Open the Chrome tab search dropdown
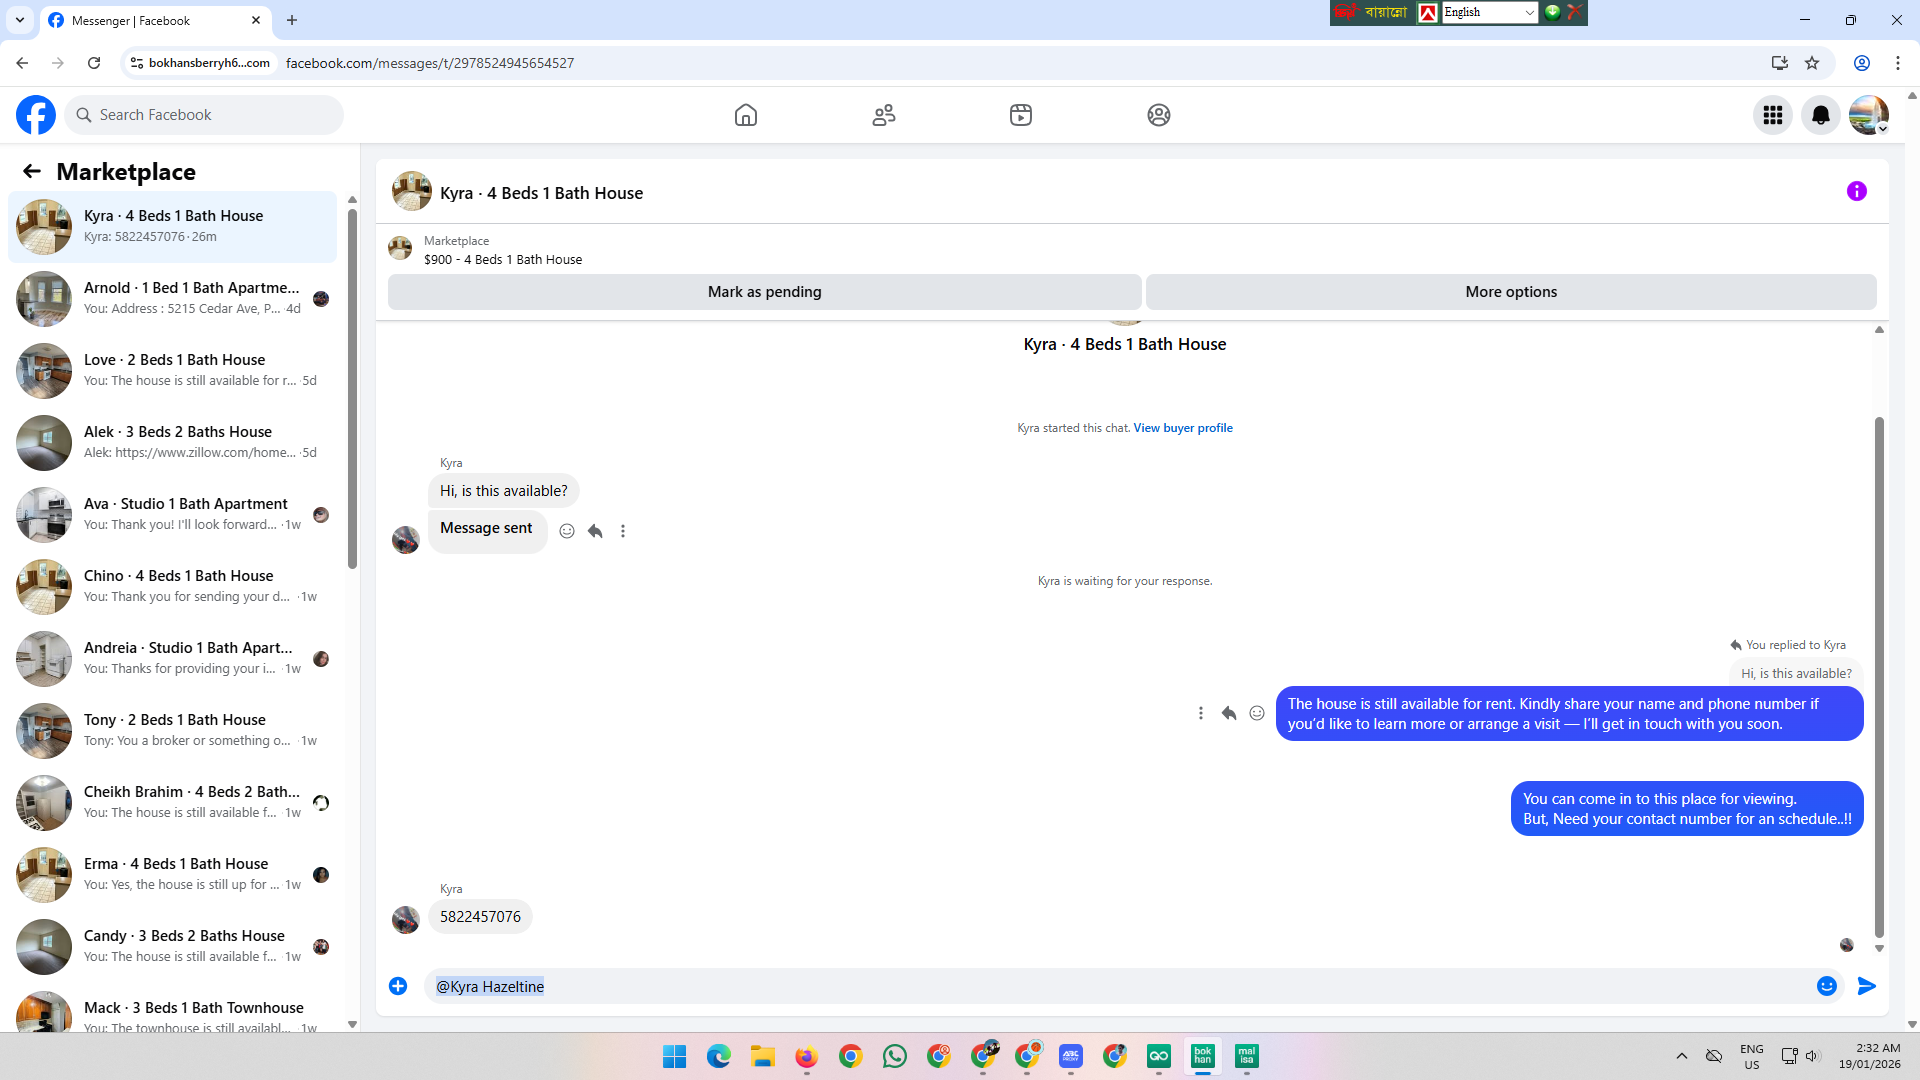This screenshot has height=1080, width=1920. tap(20, 20)
